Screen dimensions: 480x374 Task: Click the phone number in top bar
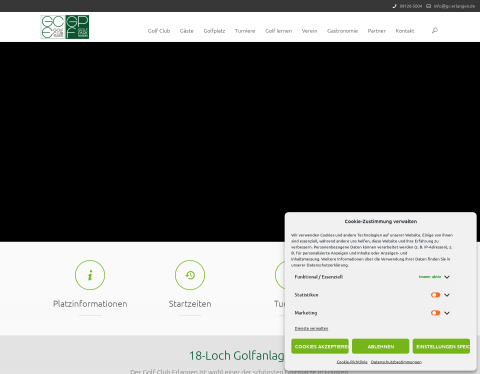411,6
